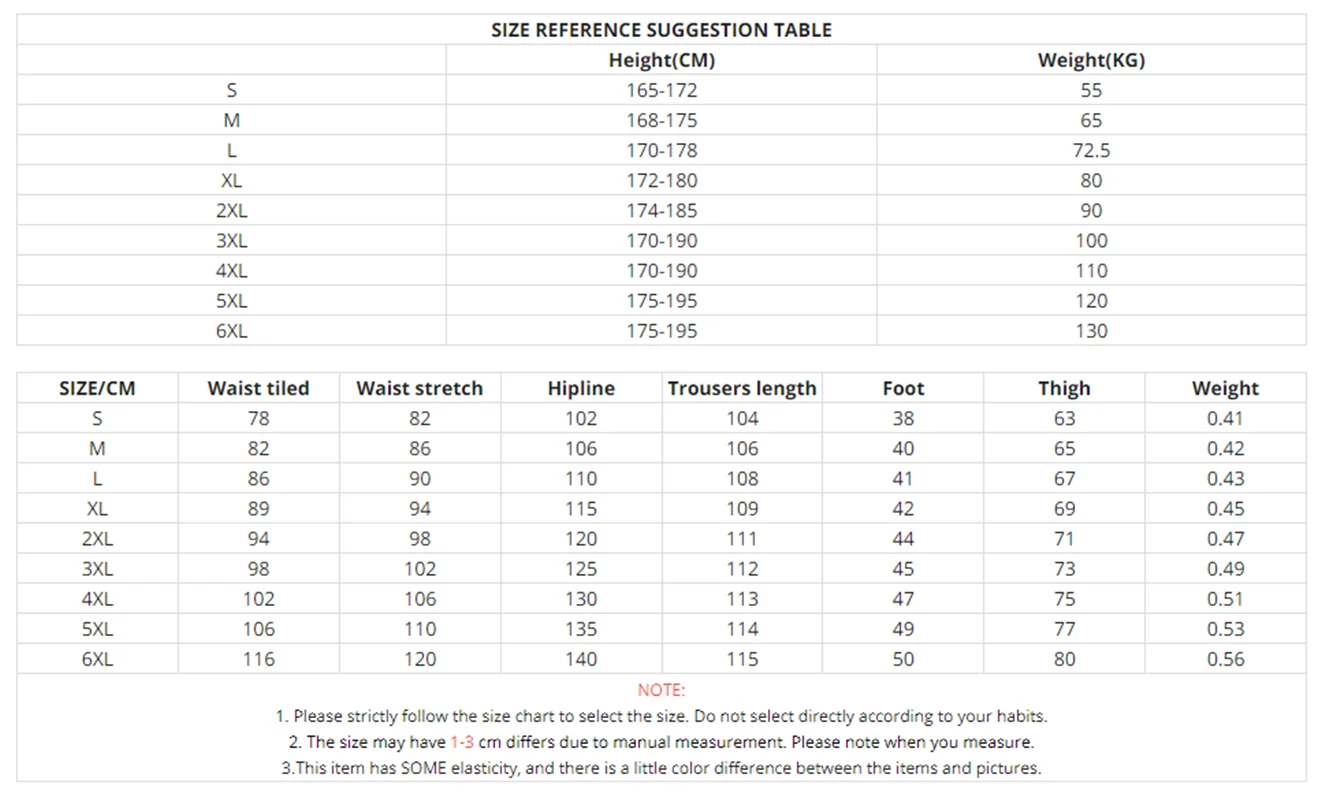
Task: Click the 0.56 weight cell
Action: coord(1225,659)
